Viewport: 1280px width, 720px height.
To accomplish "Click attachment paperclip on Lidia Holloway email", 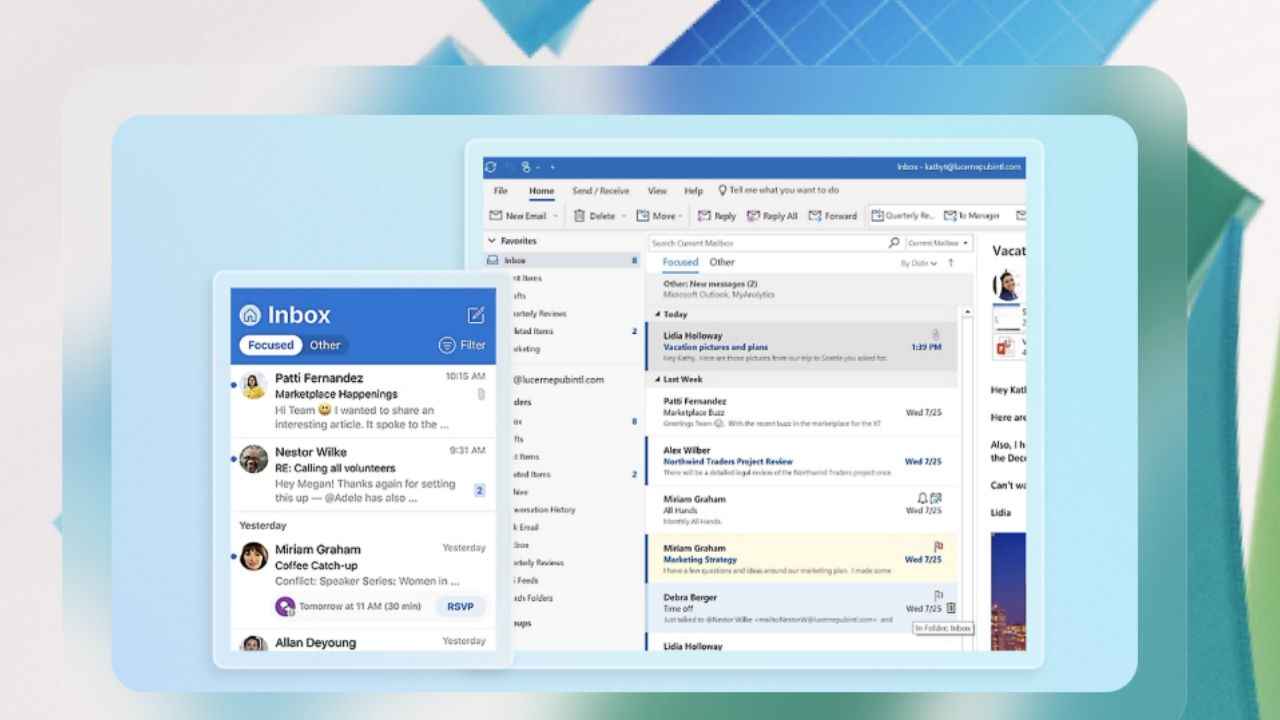I will point(936,334).
